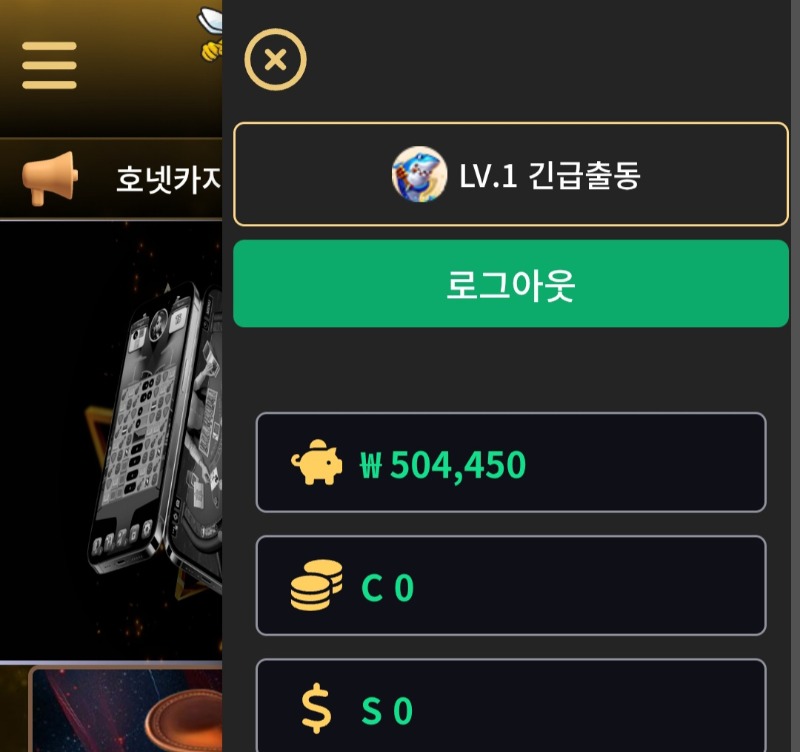Open the ₩ 504,450 balance box

point(511,462)
